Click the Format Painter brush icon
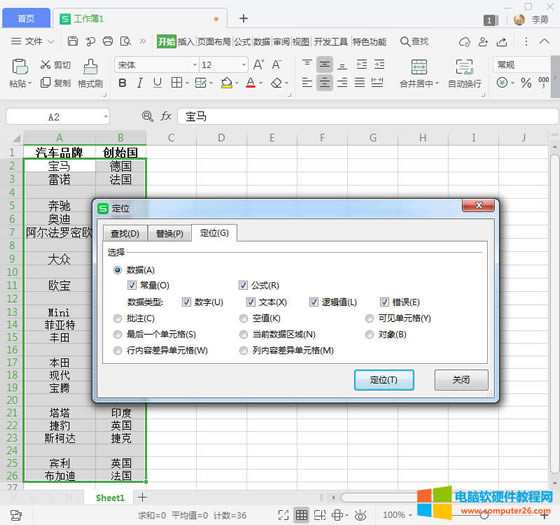This screenshot has height=525, width=560. (90, 67)
